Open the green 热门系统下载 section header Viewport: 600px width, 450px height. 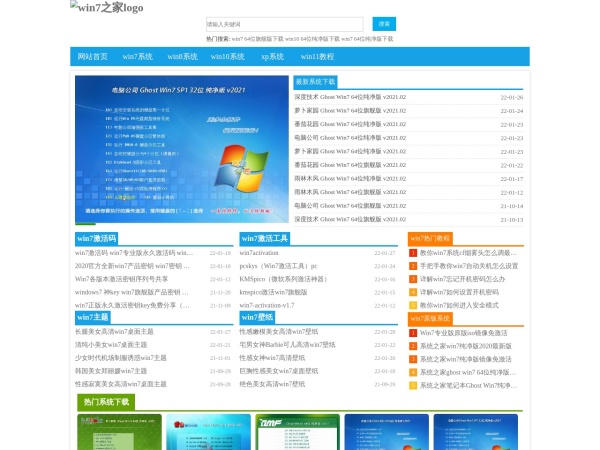106,402
